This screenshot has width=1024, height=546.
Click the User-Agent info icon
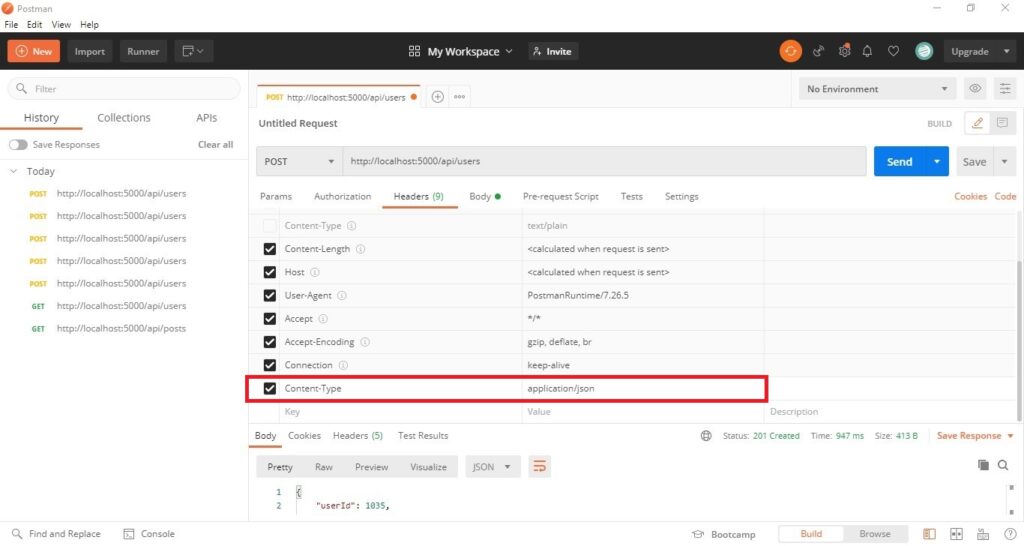(342, 295)
